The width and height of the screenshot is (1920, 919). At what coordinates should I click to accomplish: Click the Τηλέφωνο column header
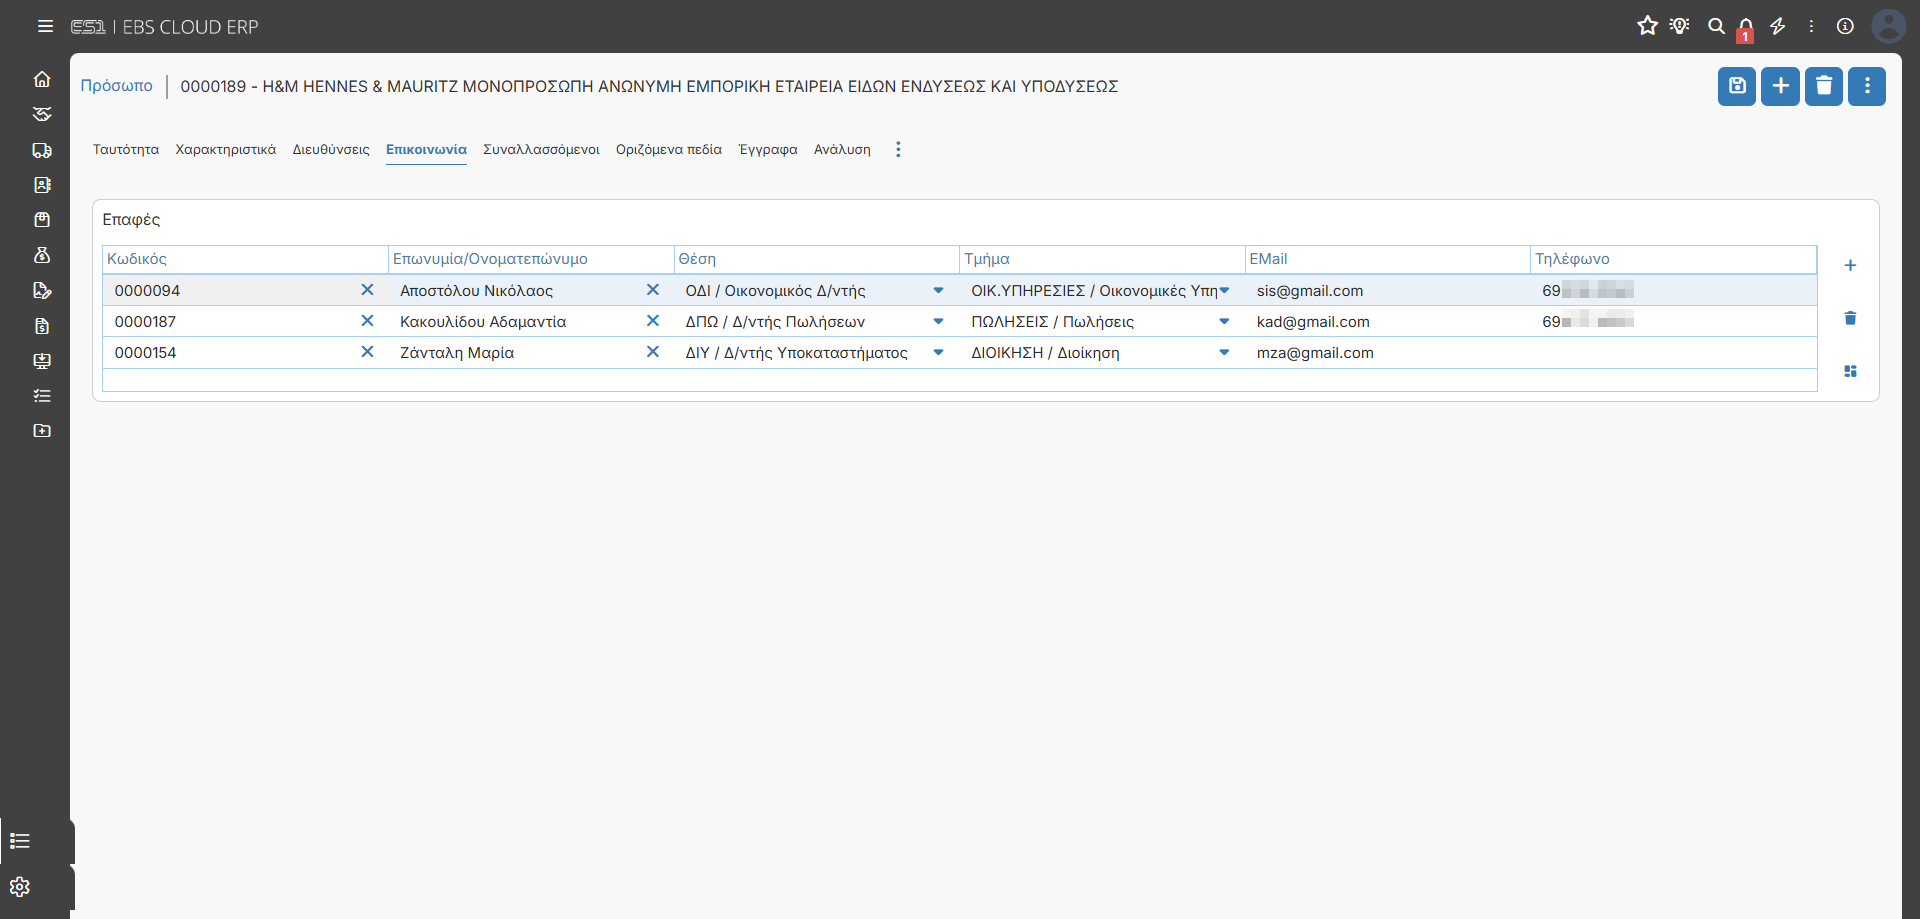click(1674, 259)
